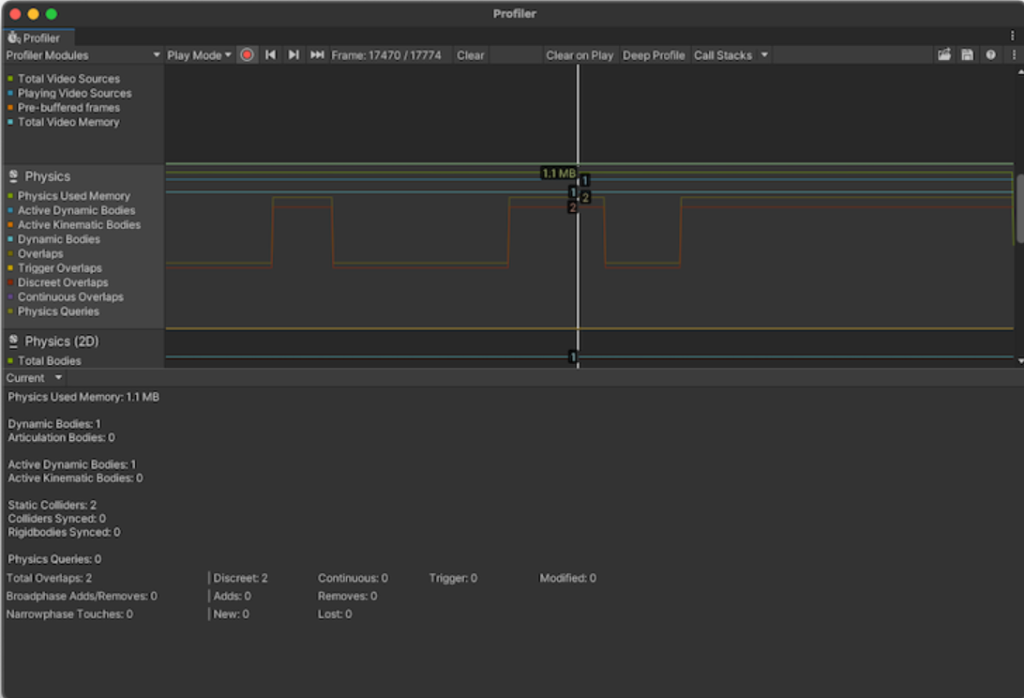
Task: Start recording with the red Record button
Action: (247, 55)
